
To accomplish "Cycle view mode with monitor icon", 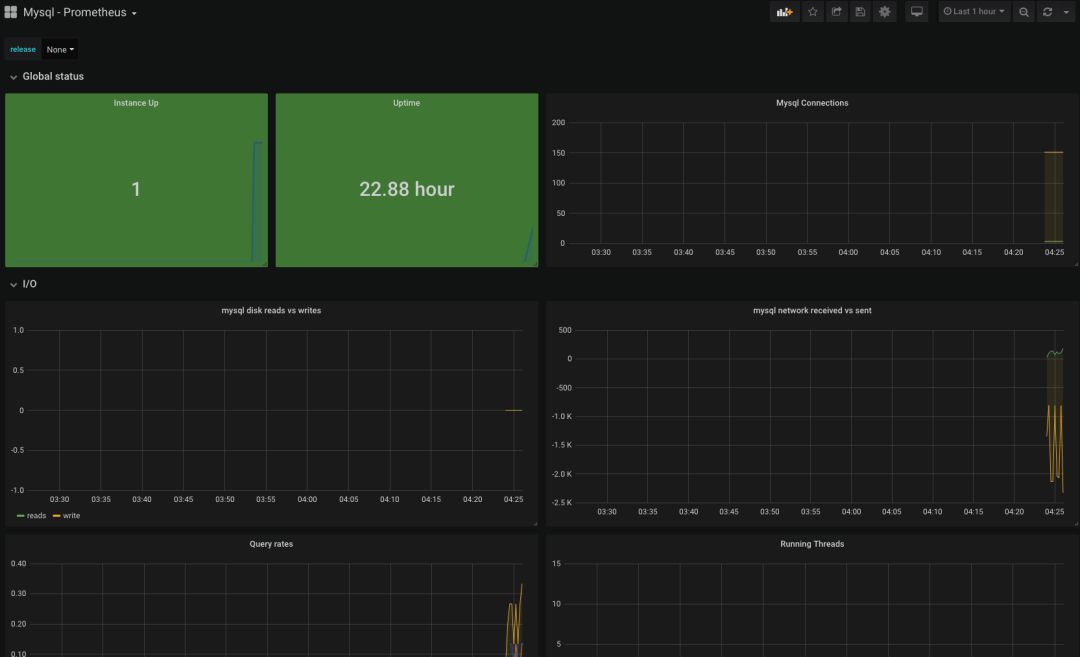I will (916, 12).
